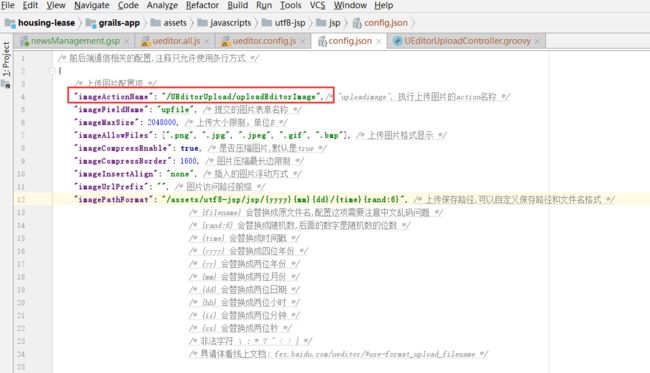Click line number 4 in gutter
The image size is (650, 373).
pos(23,97)
